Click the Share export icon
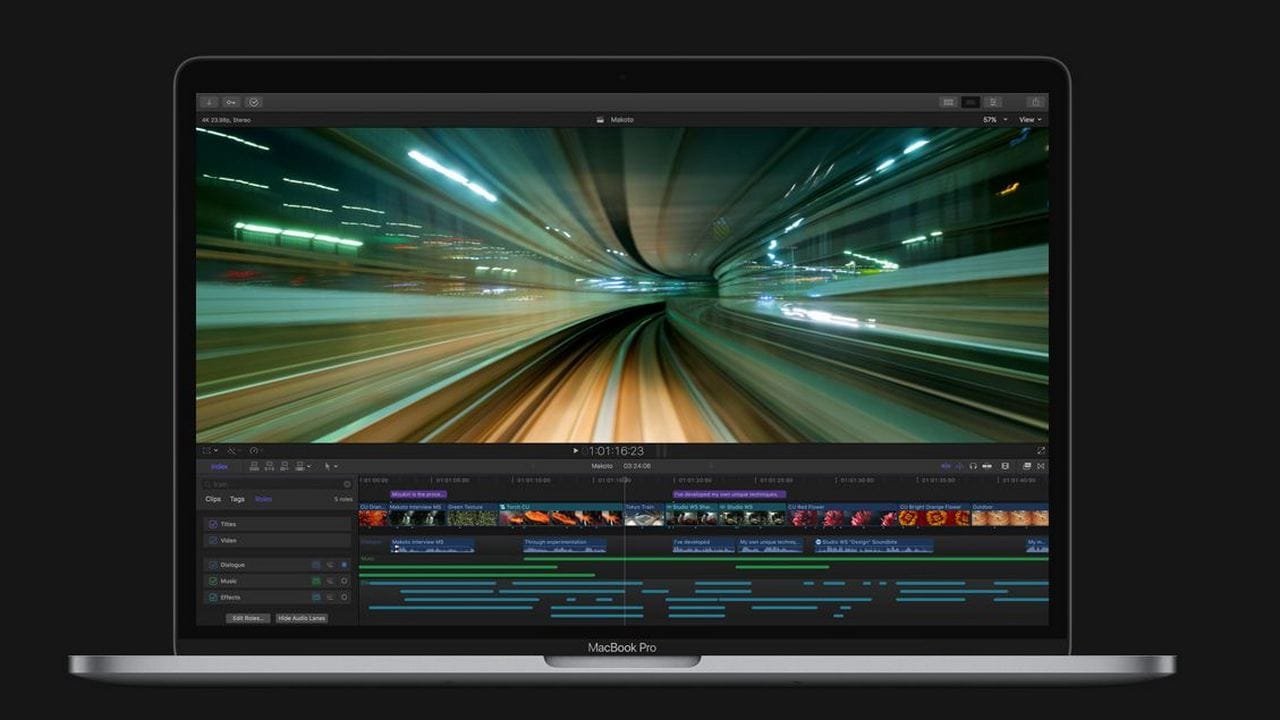This screenshot has height=720, width=1280. pos(1035,102)
